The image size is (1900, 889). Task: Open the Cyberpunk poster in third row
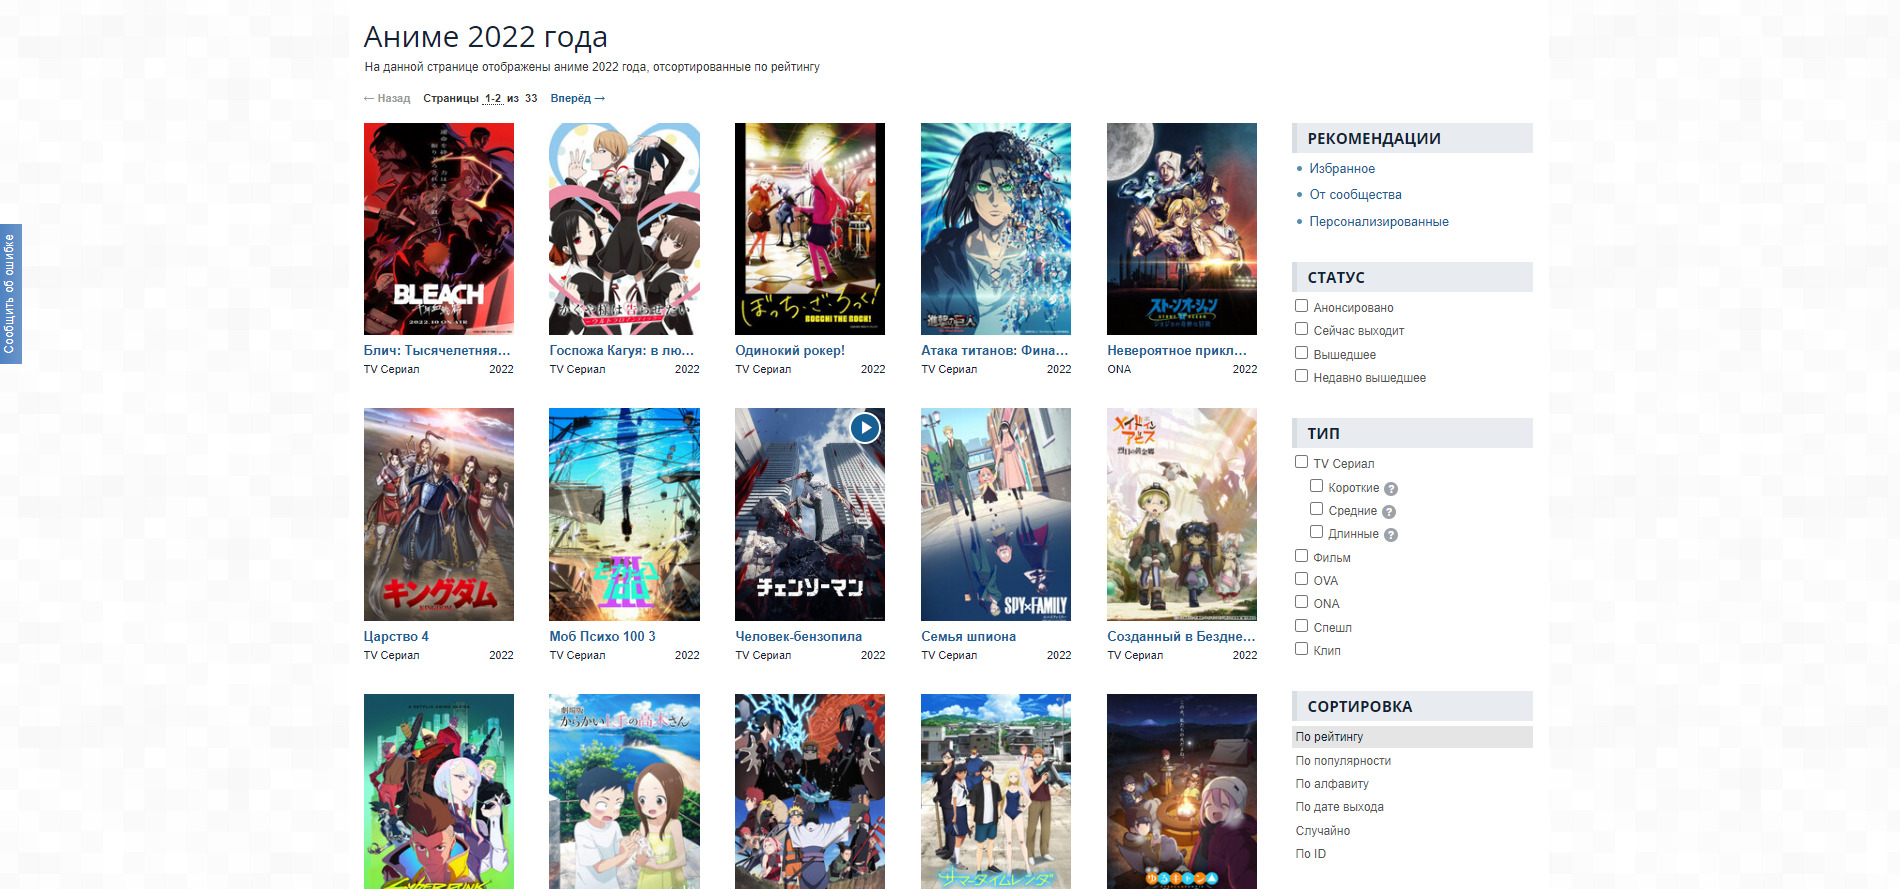click(x=438, y=790)
